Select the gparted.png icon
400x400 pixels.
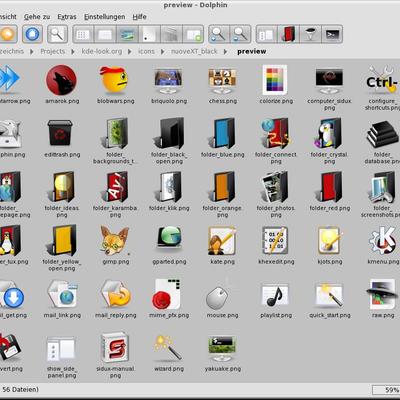(x=169, y=237)
